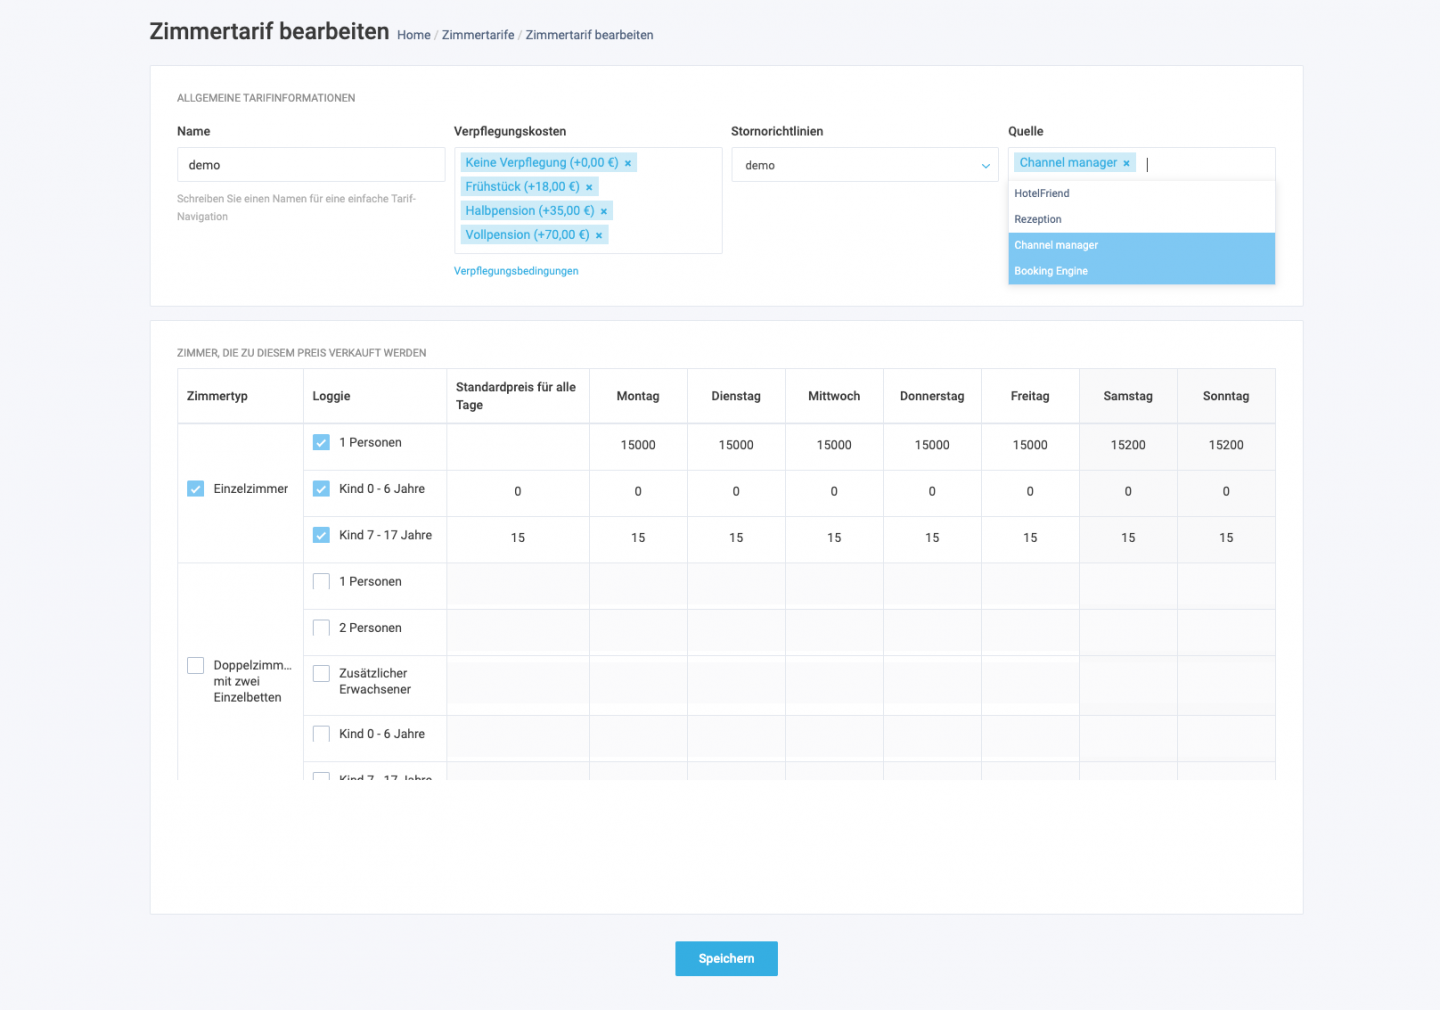
Task: Edit Donnerstag price 15000 for 1 Personen
Action: (932, 446)
